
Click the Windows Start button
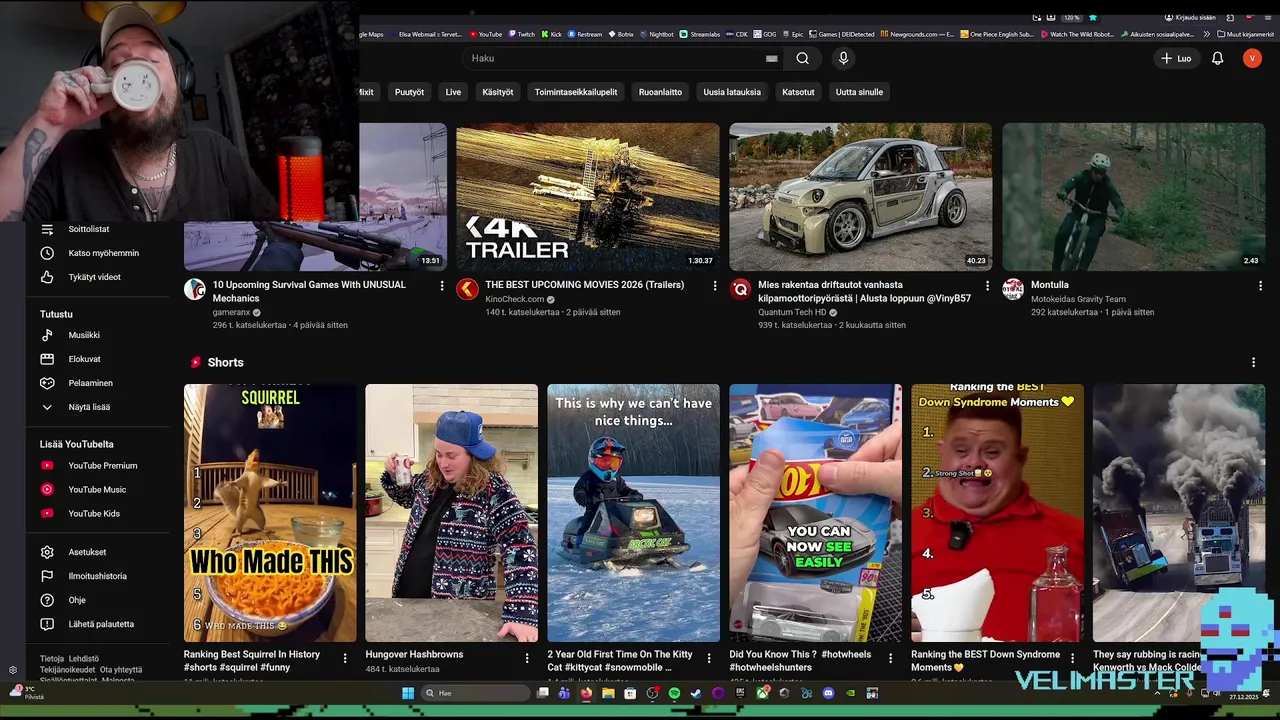point(408,693)
